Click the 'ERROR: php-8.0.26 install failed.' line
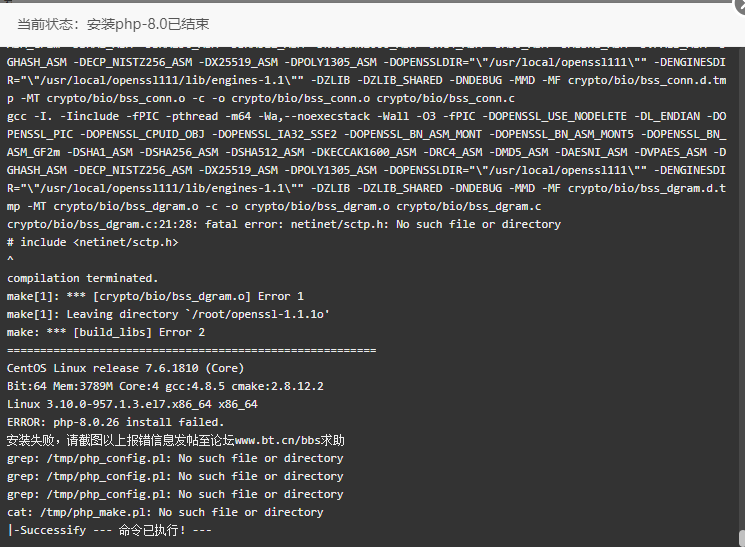The image size is (745, 547). point(115,422)
